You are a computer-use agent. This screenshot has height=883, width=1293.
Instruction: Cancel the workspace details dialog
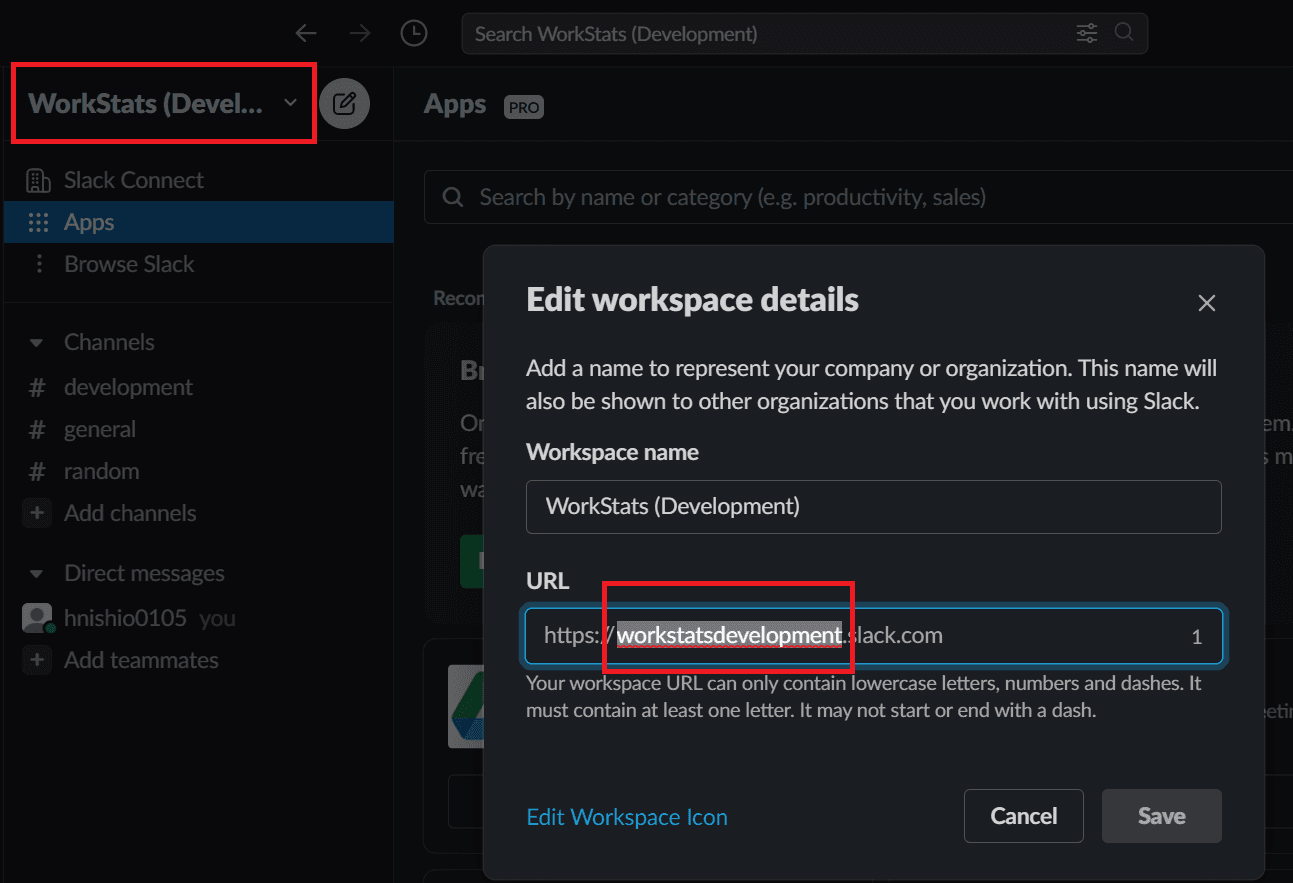[1024, 816]
